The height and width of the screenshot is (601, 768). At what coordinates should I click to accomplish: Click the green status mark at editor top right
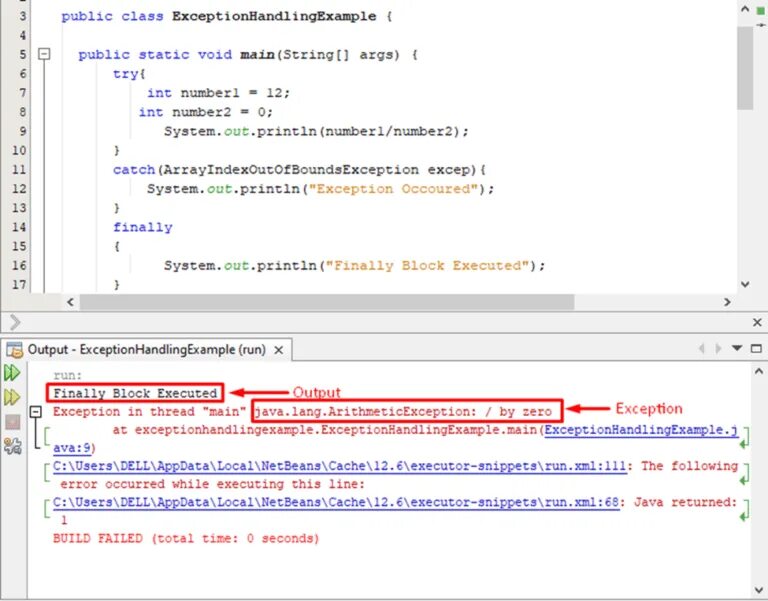point(761,11)
